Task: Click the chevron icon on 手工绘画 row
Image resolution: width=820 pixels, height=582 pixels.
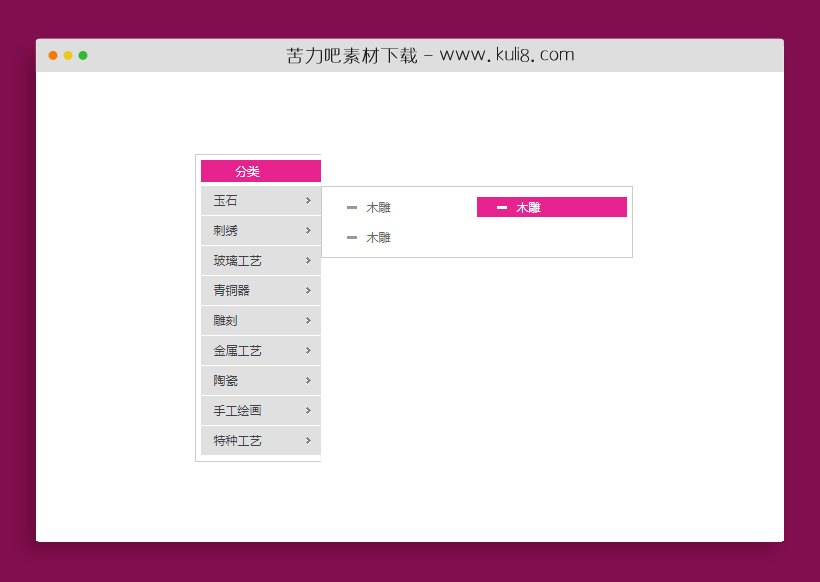Action: click(308, 411)
